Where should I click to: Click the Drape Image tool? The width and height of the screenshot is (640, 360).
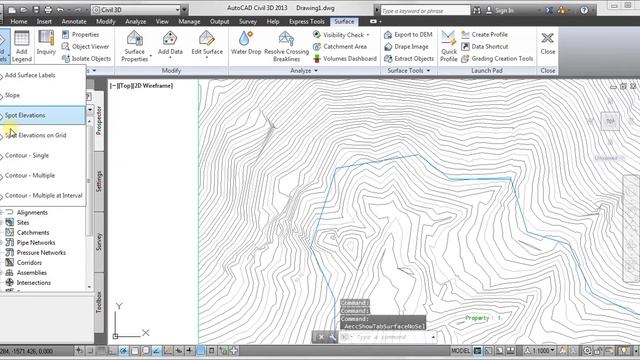coord(406,47)
